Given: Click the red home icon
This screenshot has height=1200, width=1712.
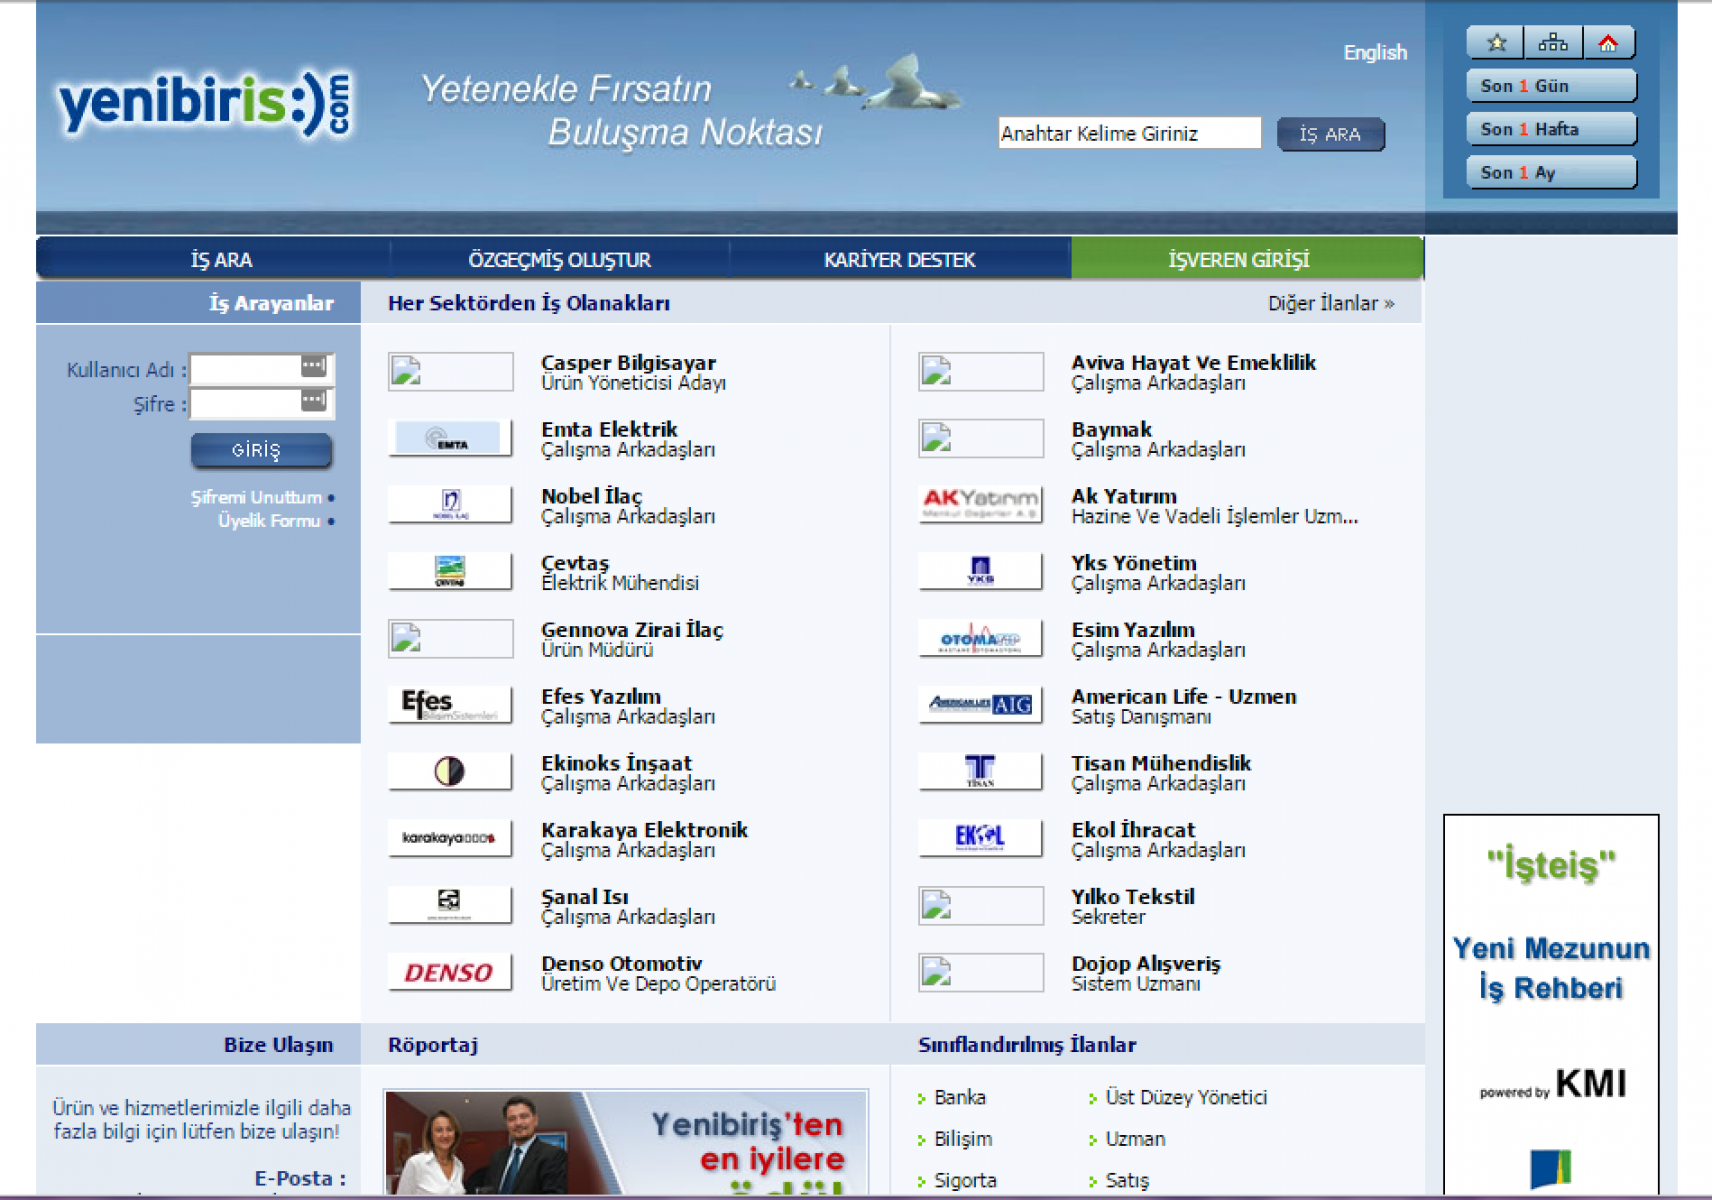Looking at the screenshot, I should (x=1607, y=43).
